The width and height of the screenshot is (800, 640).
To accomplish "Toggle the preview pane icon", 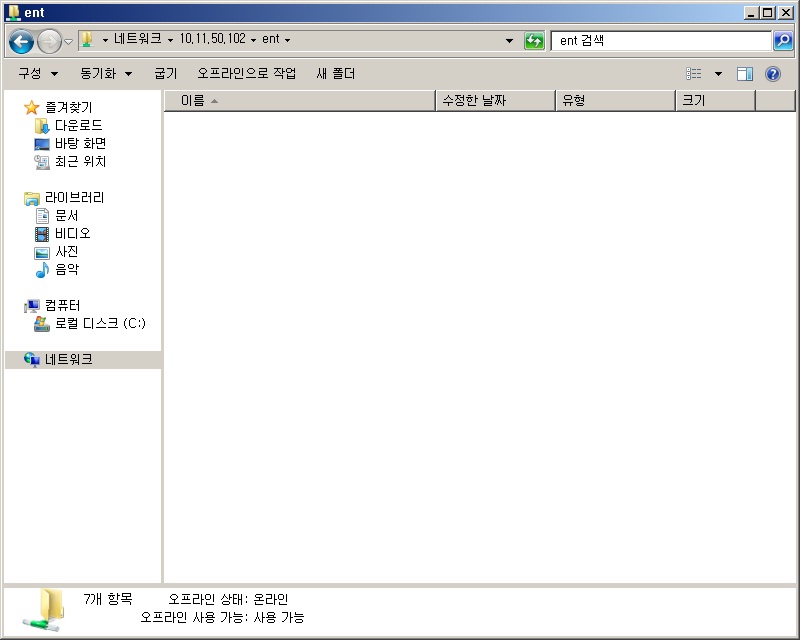I will point(744,74).
